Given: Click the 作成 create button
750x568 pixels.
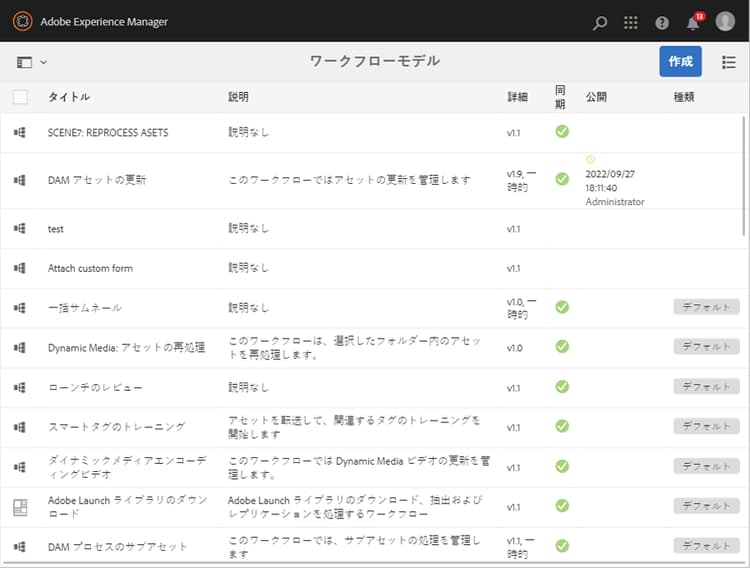Looking at the screenshot, I should pyautogui.click(x=680, y=61).
